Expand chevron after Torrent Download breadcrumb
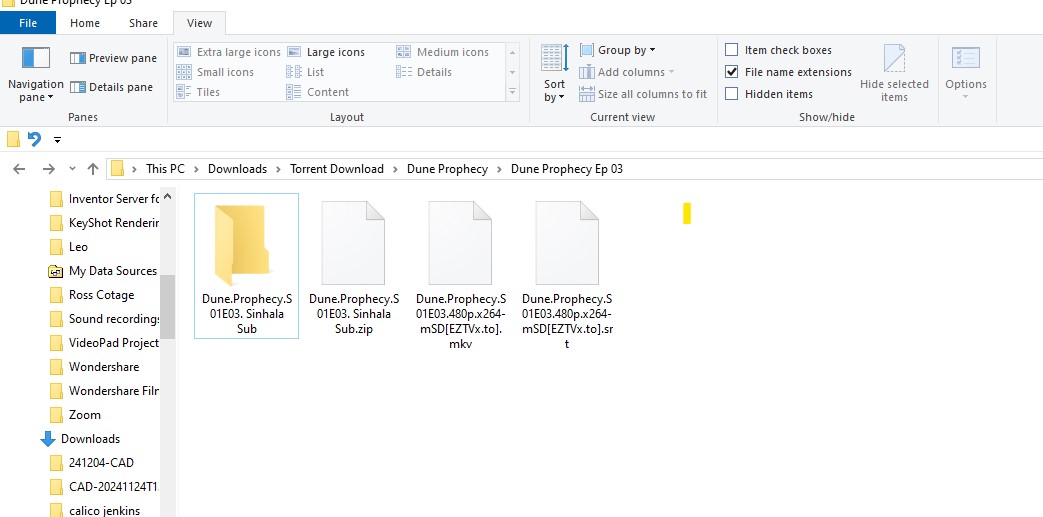This screenshot has height=517, width=1043. pyautogui.click(x=395, y=169)
